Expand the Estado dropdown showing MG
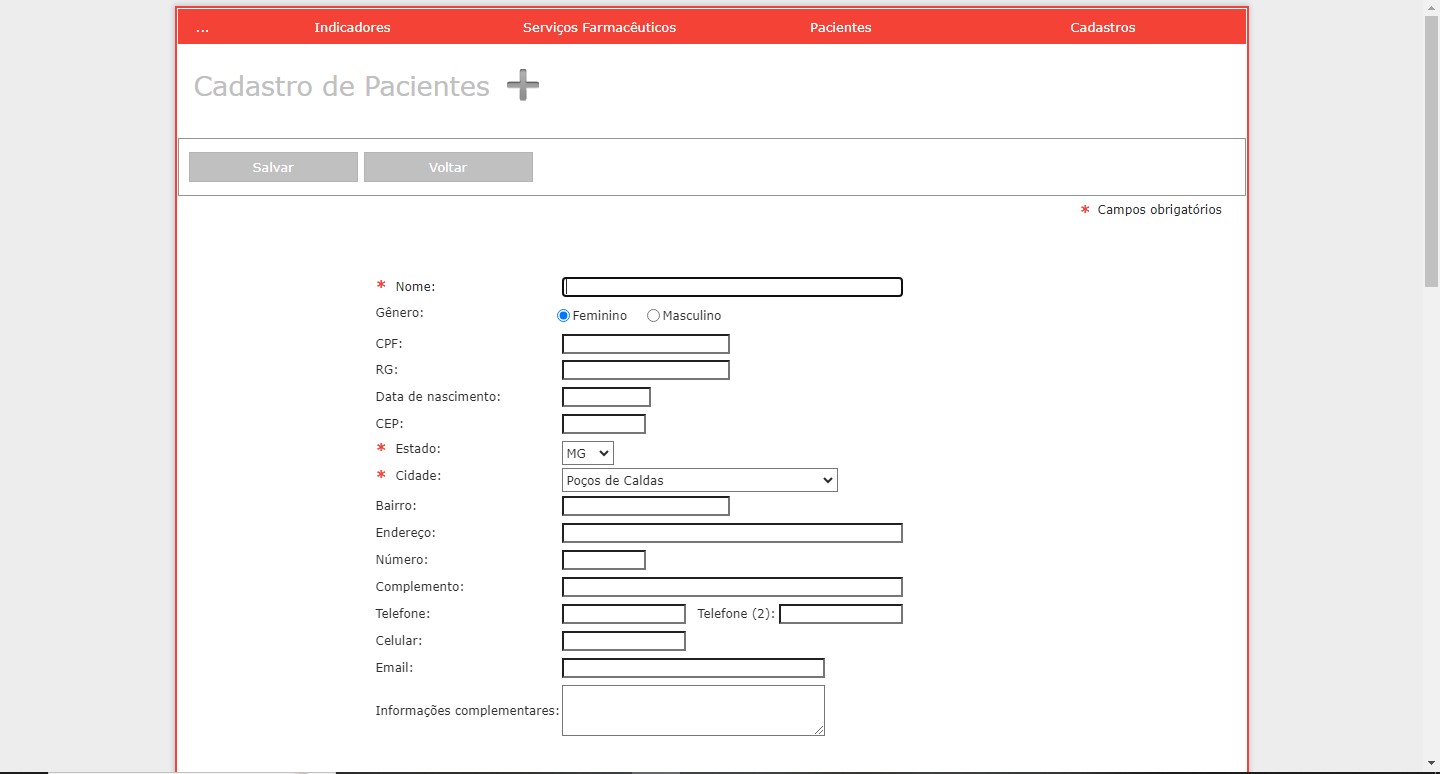Screen dimensions: 1440x774 pos(588,454)
